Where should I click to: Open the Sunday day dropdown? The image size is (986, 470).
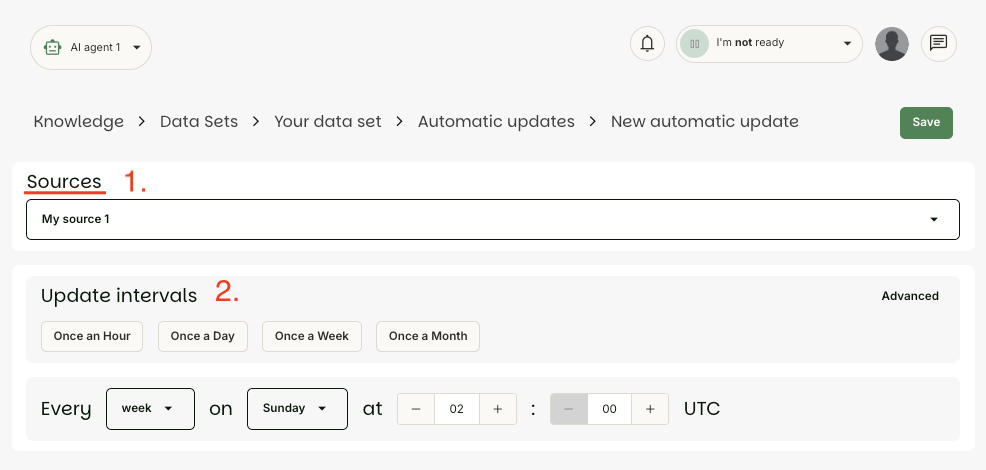click(x=297, y=409)
